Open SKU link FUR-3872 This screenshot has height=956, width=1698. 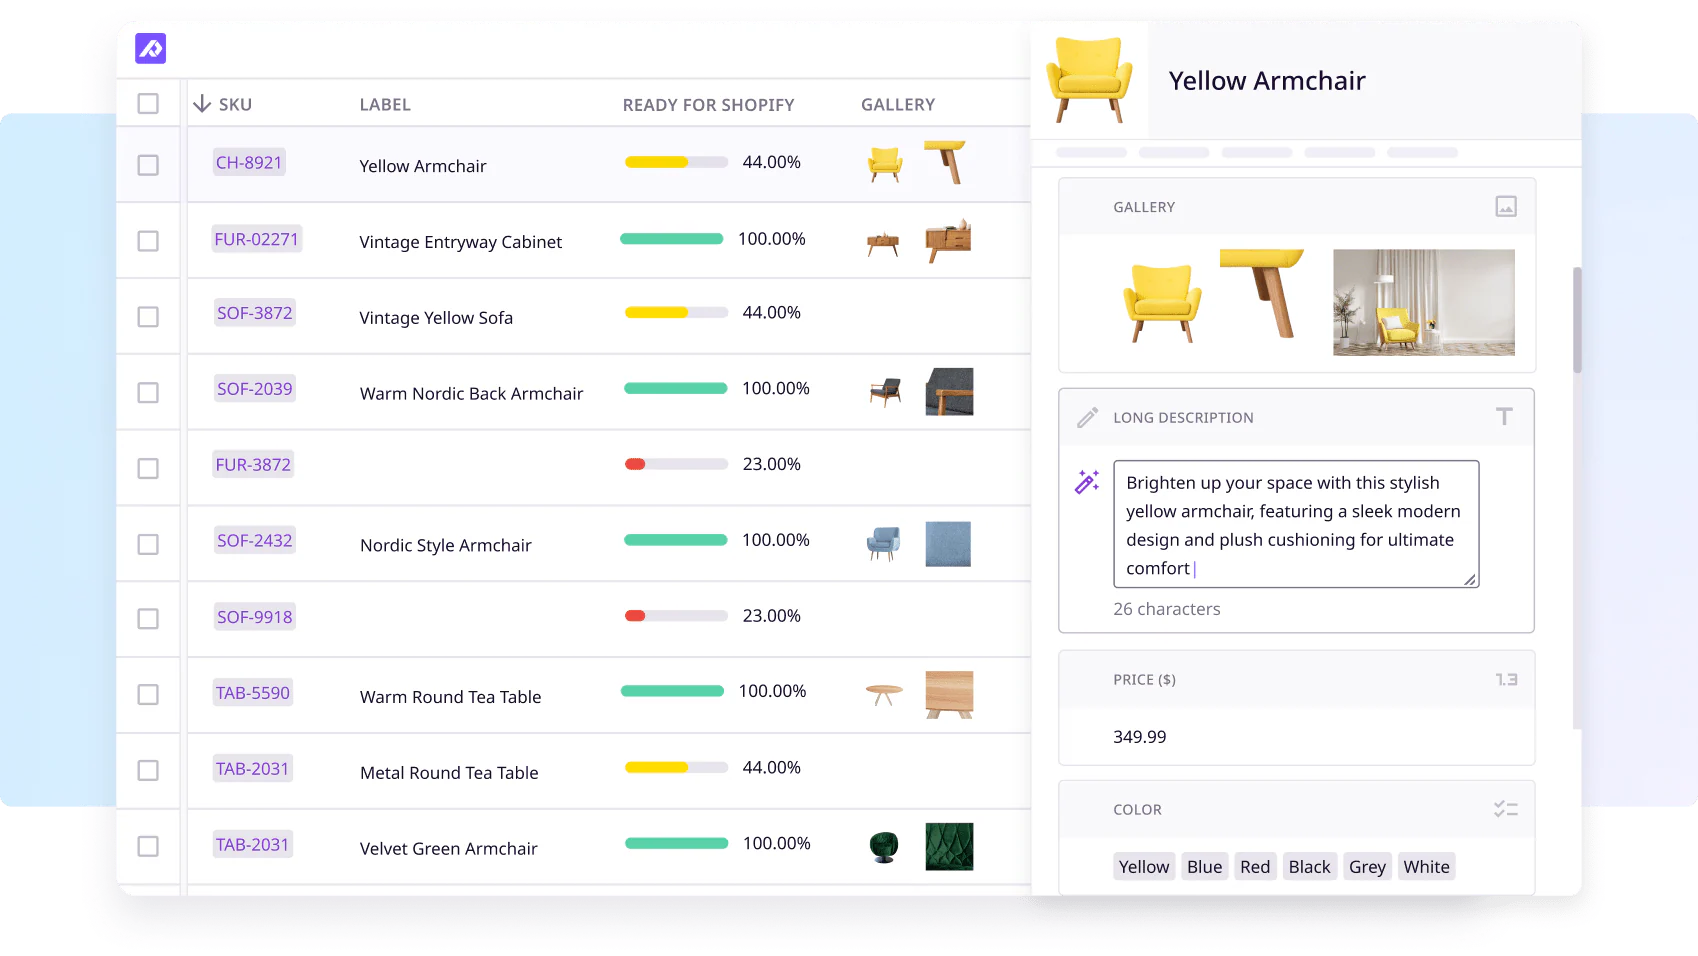click(253, 465)
